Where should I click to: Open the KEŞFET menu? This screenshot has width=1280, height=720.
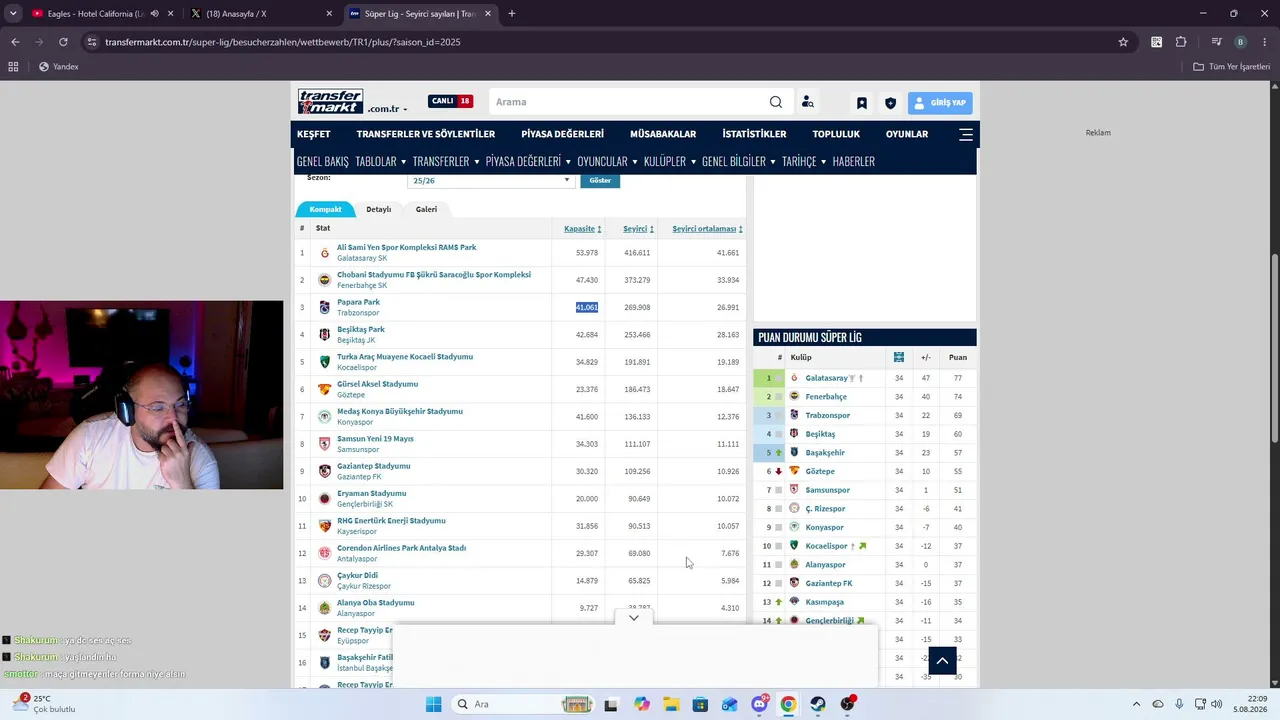point(314,134)
